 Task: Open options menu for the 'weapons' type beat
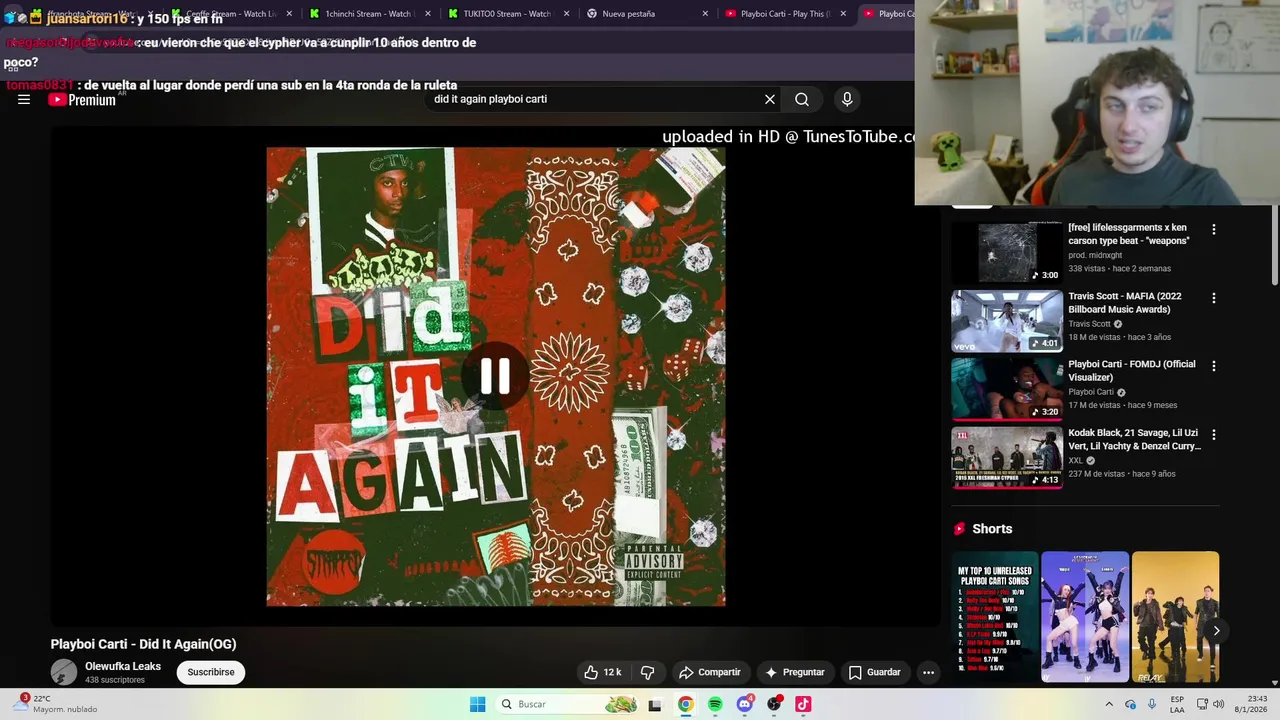[1214, 229]
